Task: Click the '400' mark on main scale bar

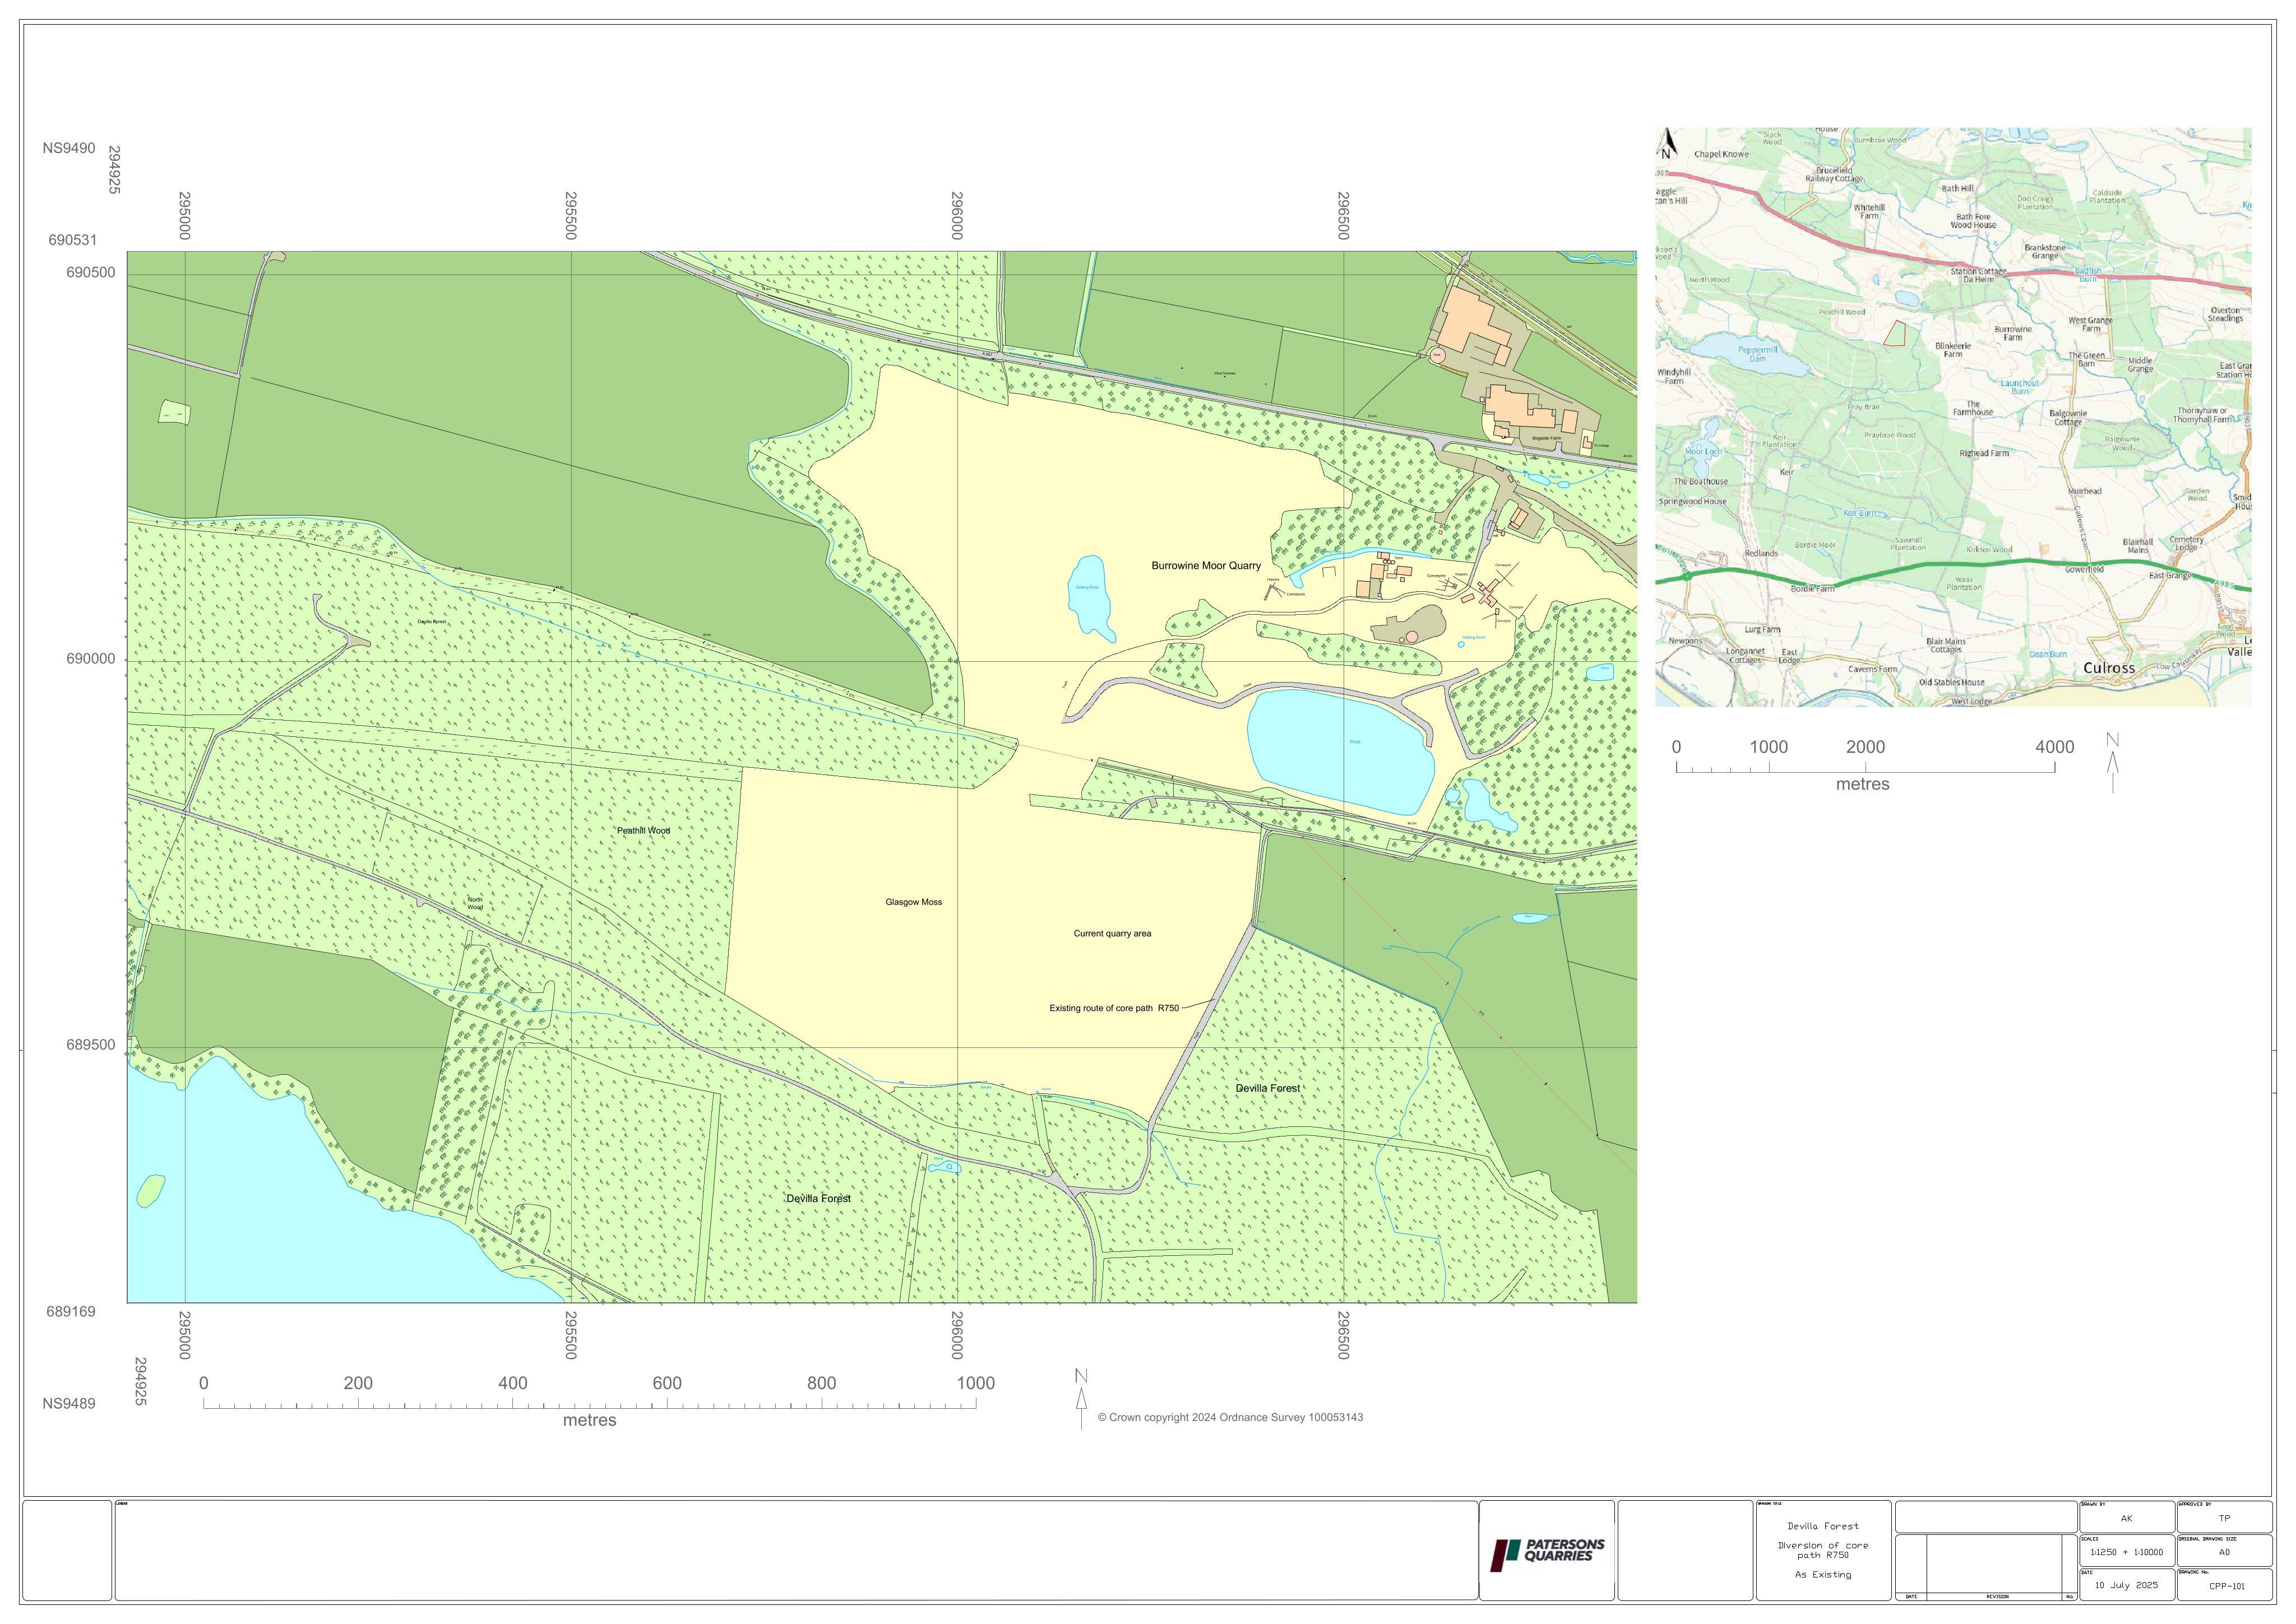Action: (512, 1384)
